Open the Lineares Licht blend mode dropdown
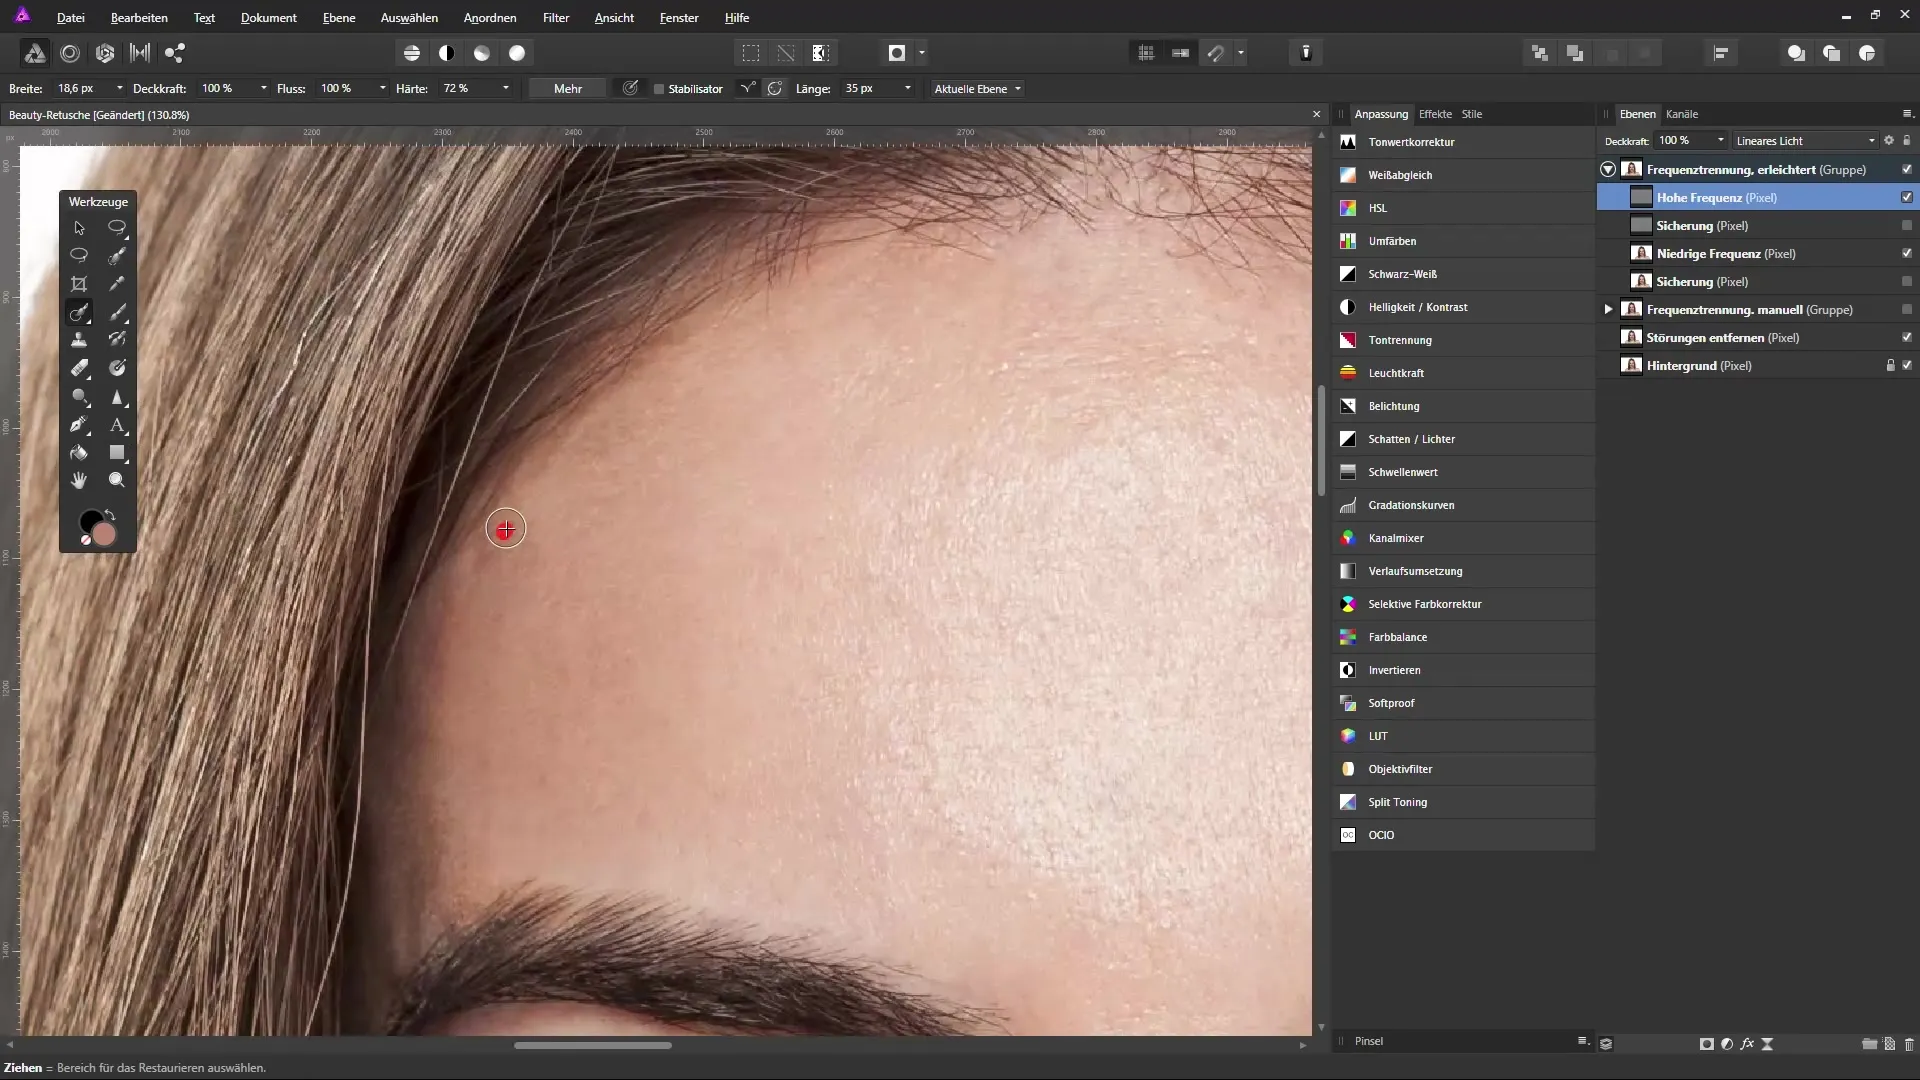The height and width of the screenshot is (1080, 1920). coord(1805,141)
